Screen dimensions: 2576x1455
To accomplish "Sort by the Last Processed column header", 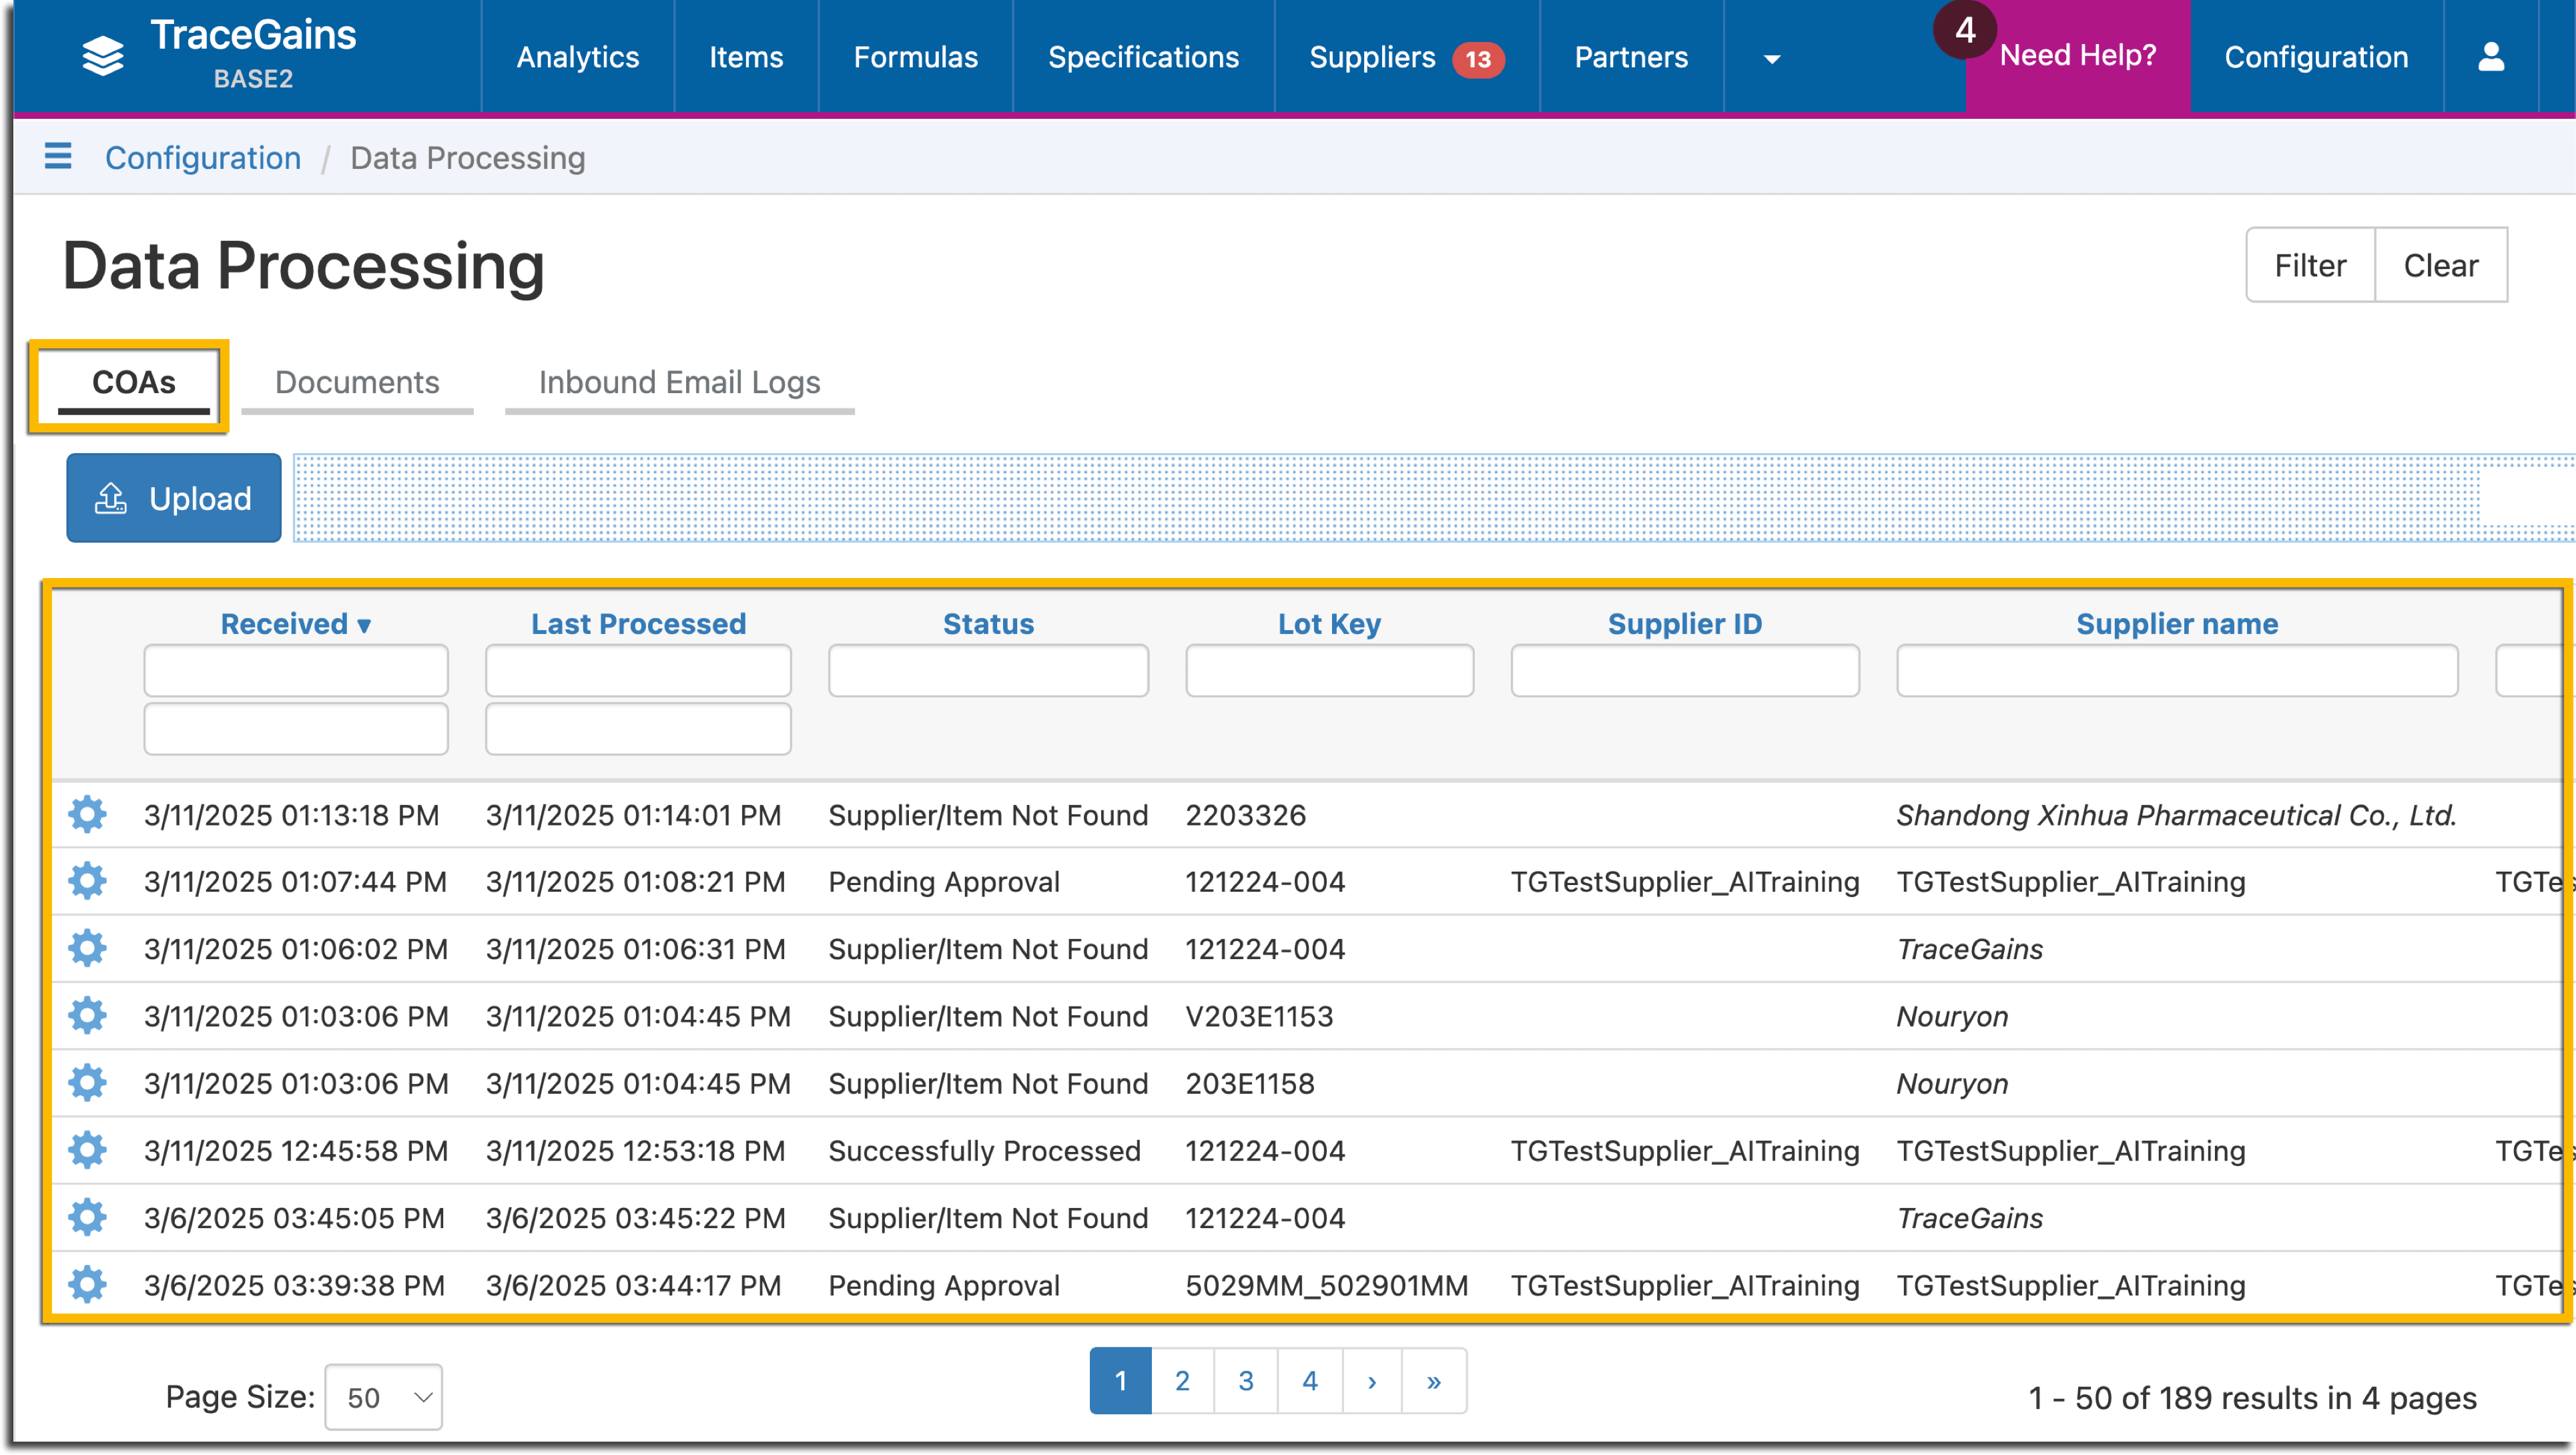I will coord(638,623).
